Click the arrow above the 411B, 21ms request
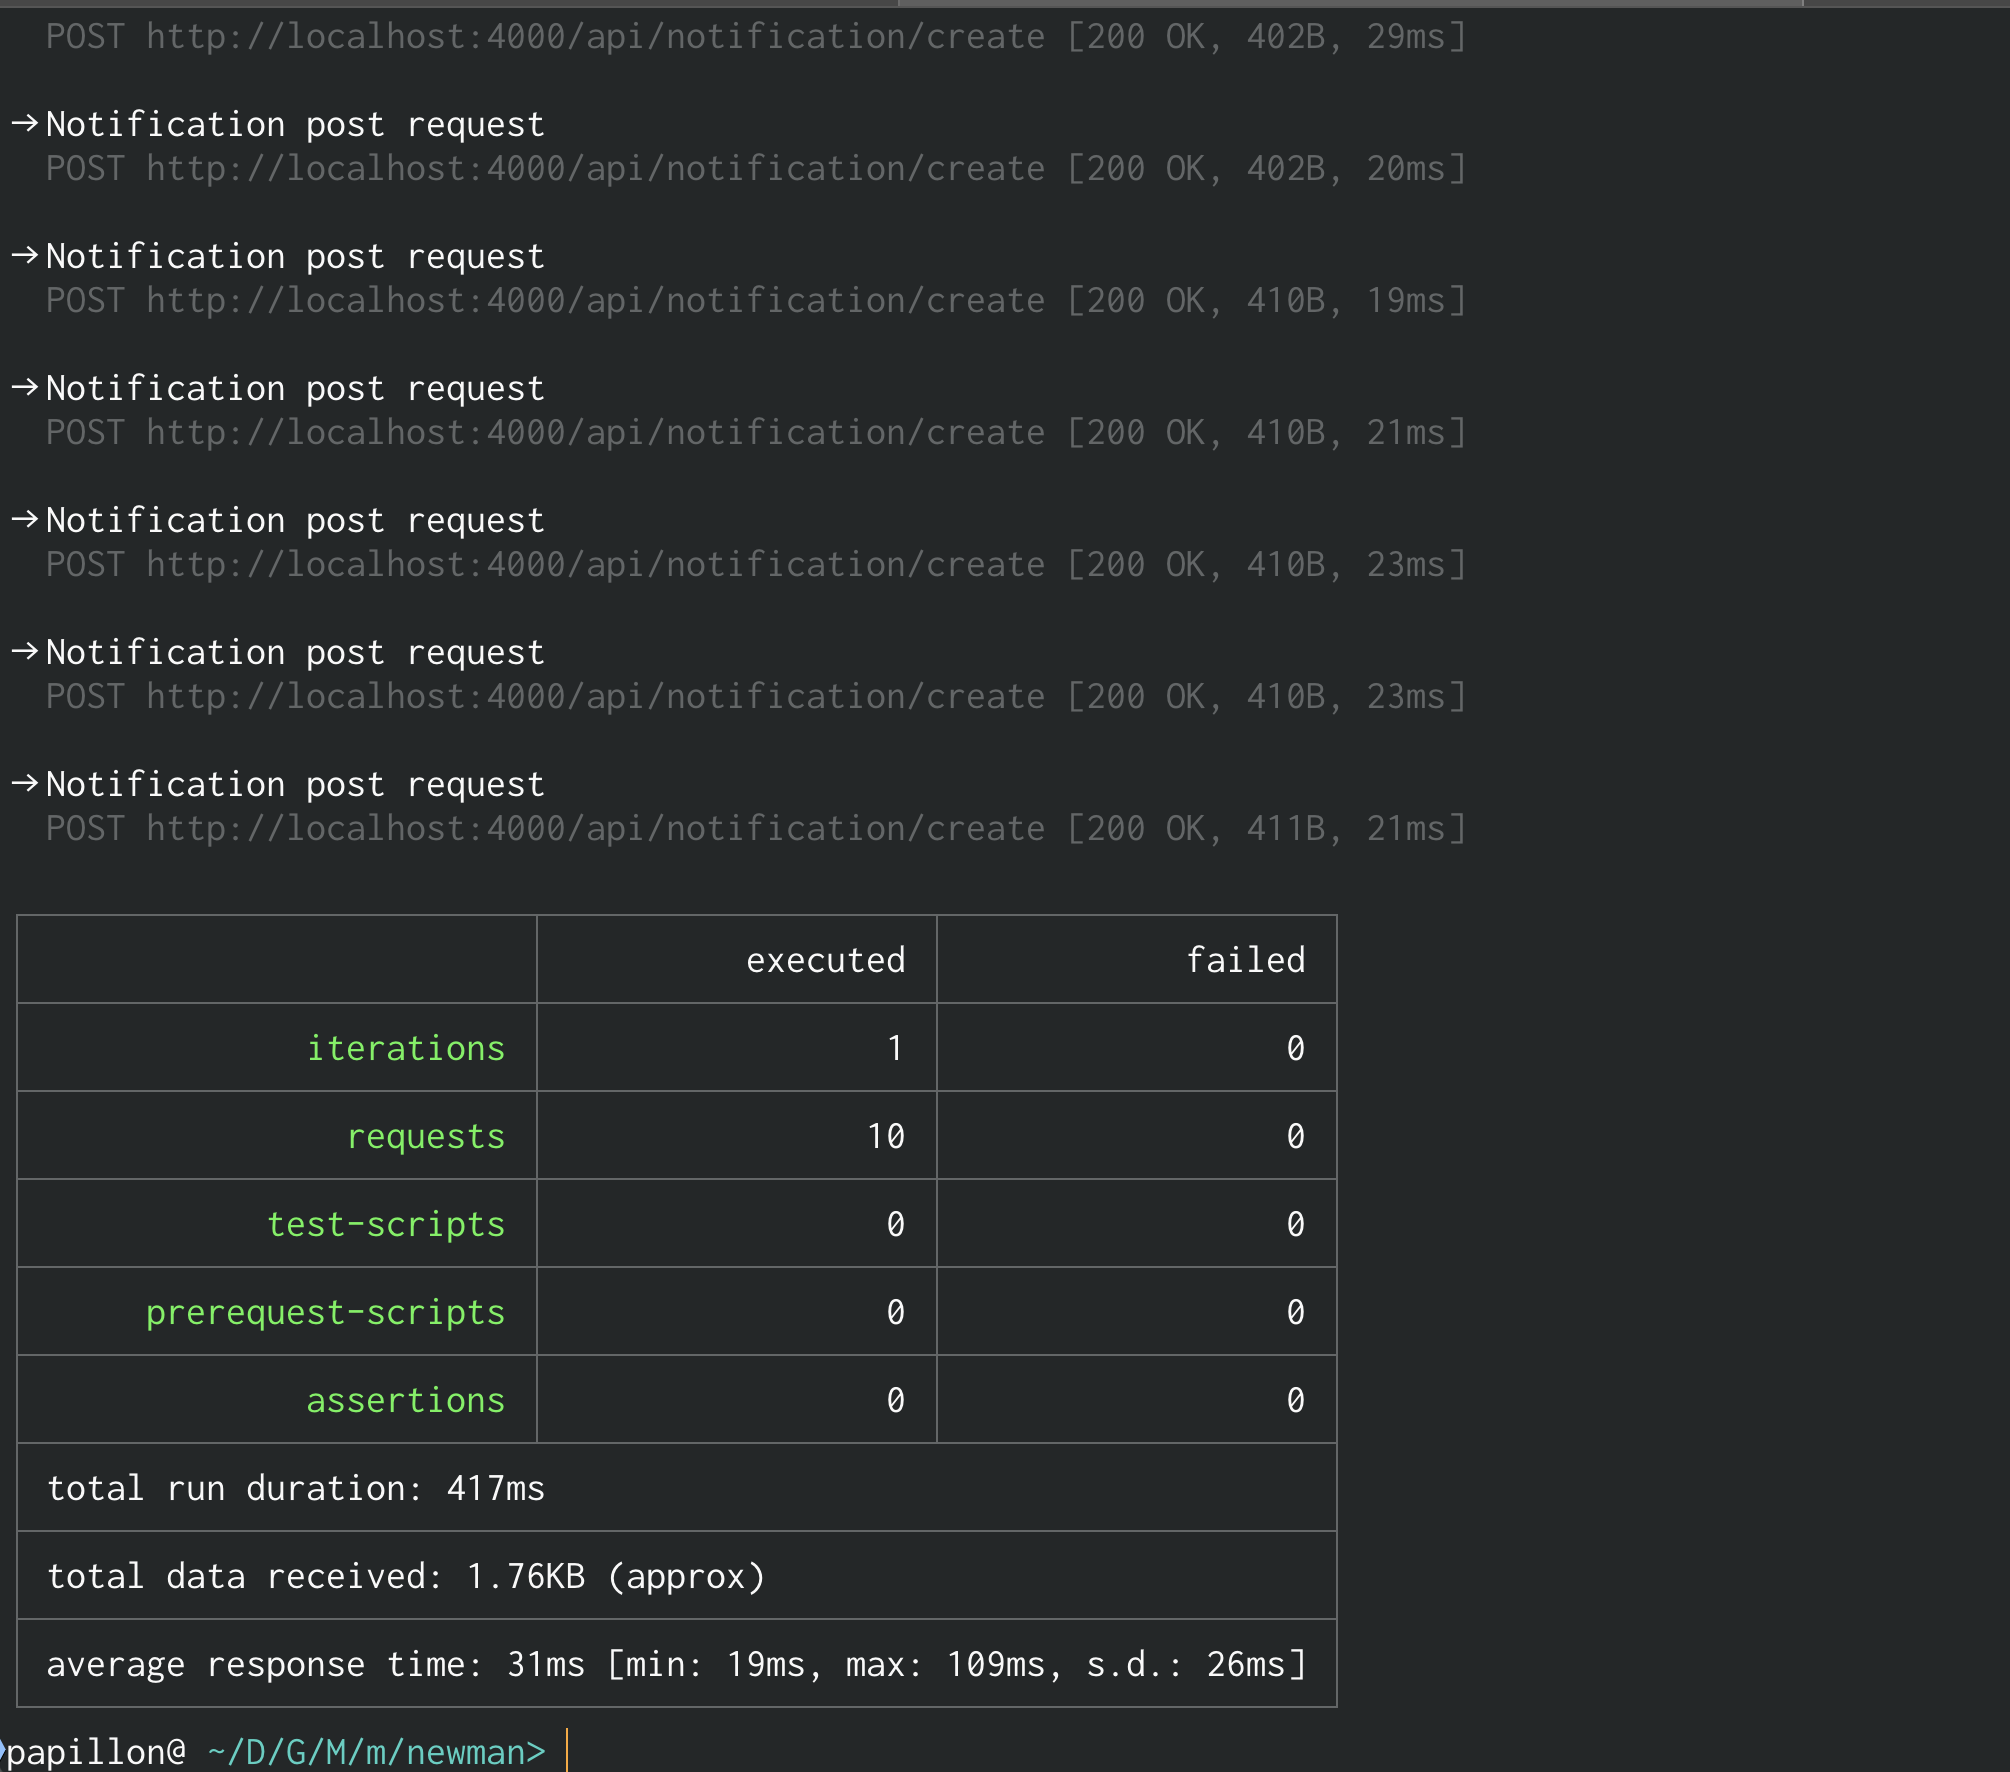Viewport: 2010px width, 1772px height. pyautogui.click(x=25, y=784)
